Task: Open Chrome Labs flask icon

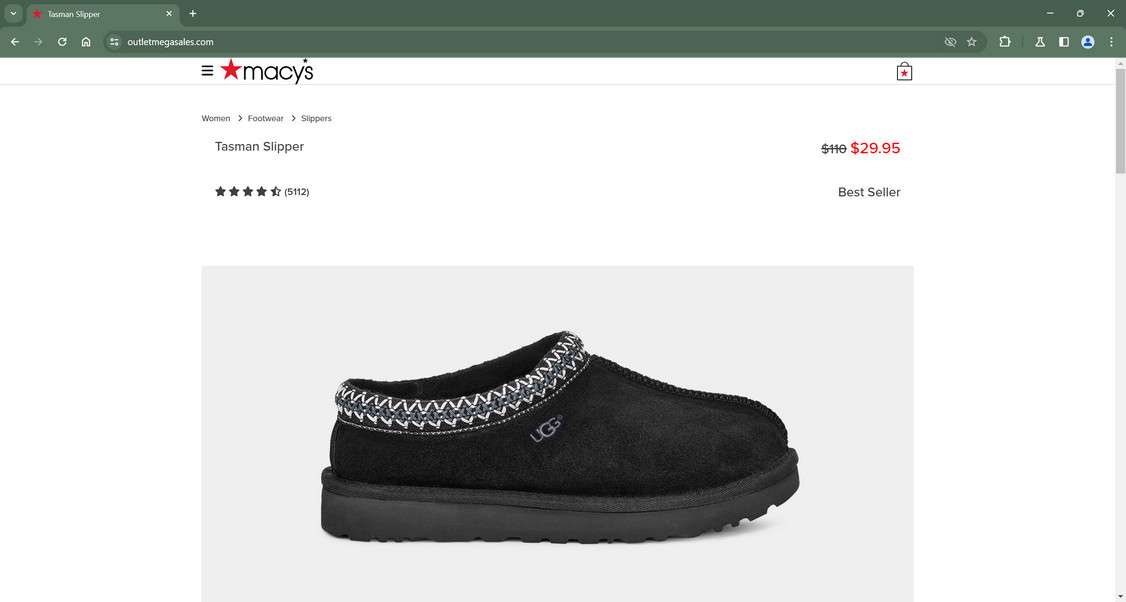Action: click(1040, 42)
